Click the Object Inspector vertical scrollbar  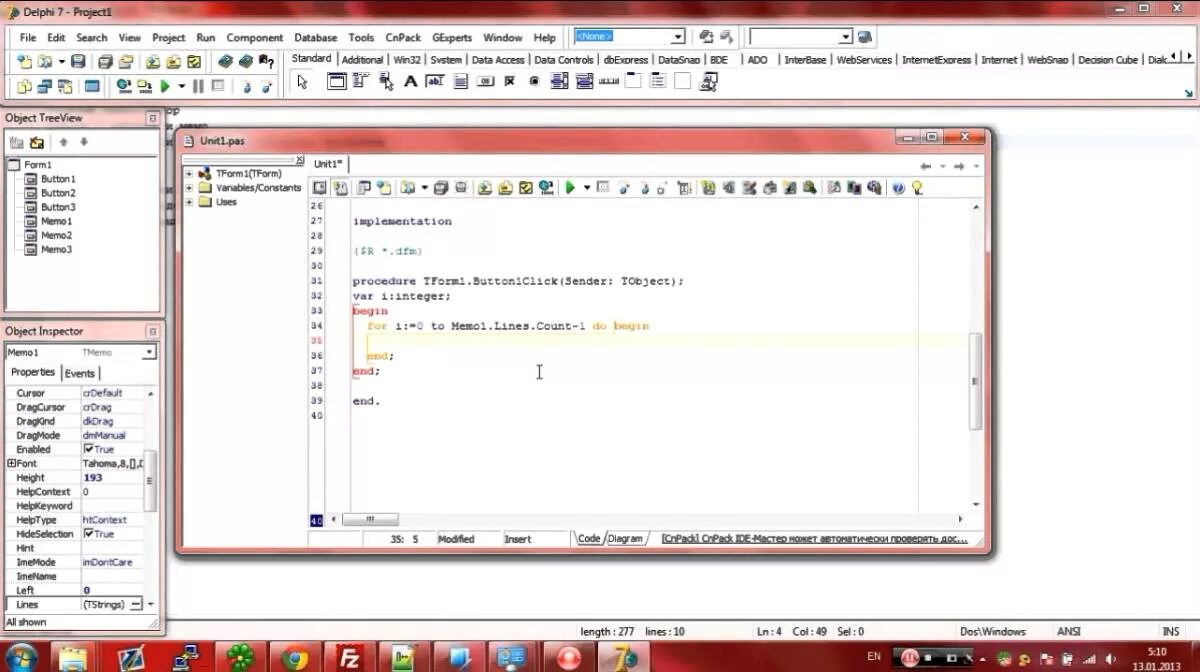coord(150,482)
